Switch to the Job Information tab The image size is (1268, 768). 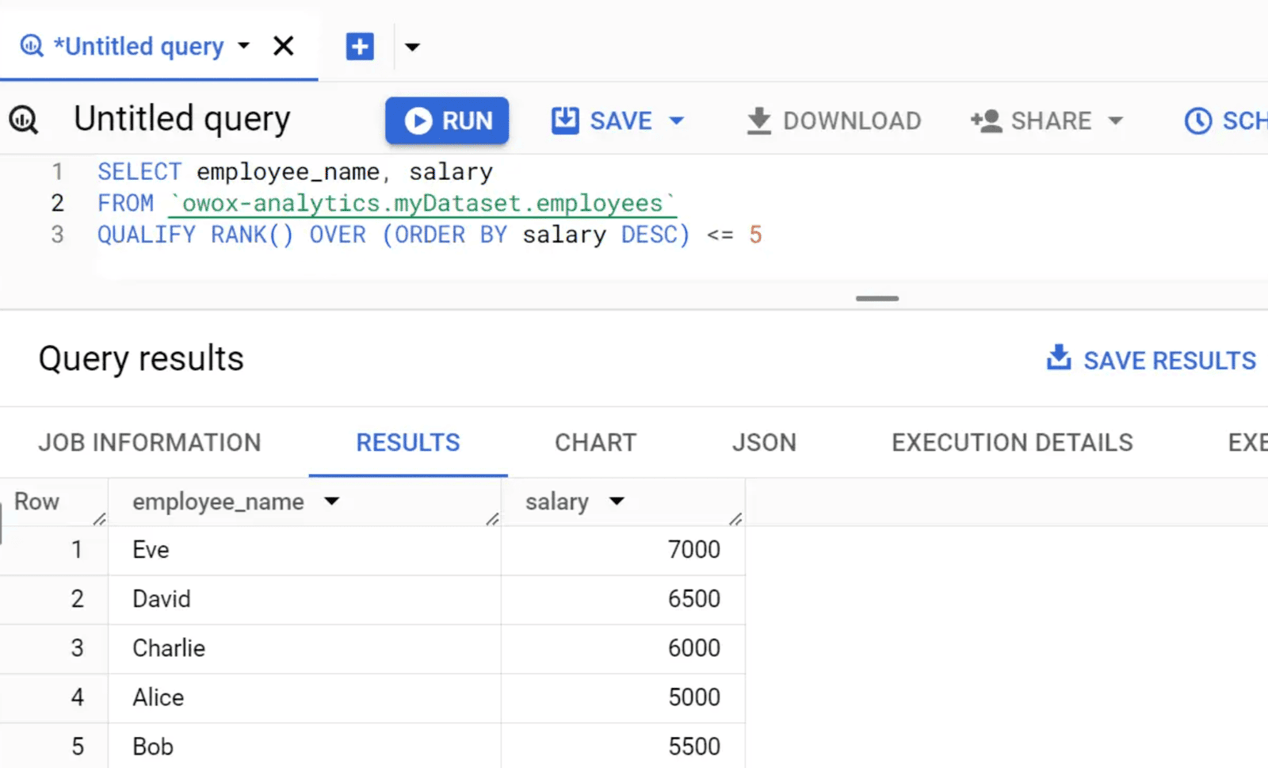[x=150, y=443]
